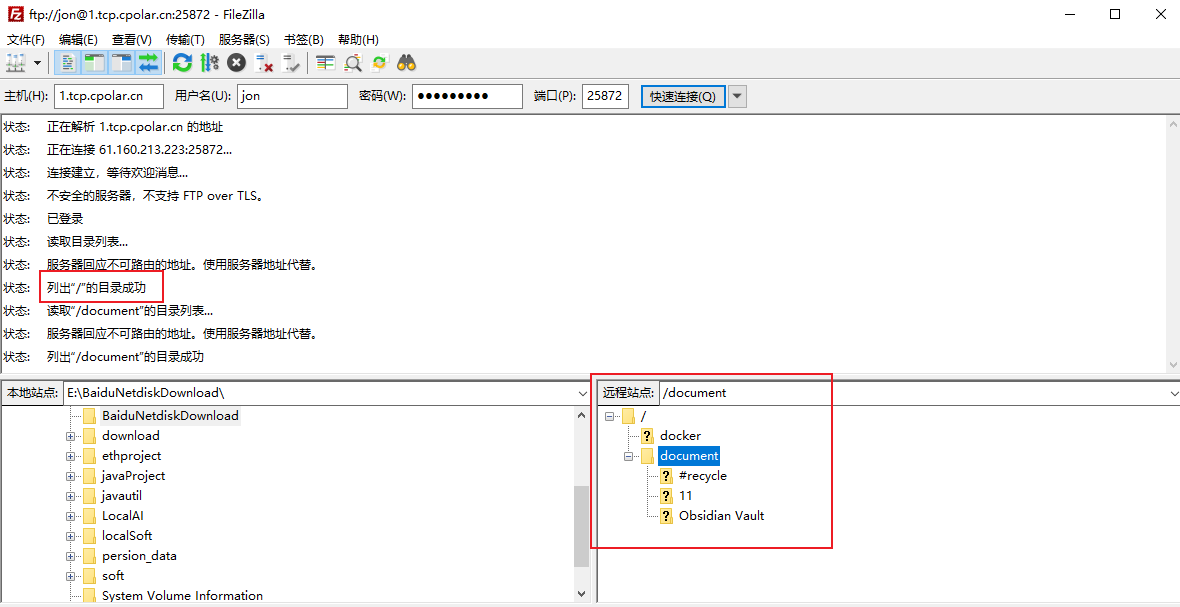This screenshot has width=1180, height=607.
Task: Click the 快速连接(Q) button
Action: coord(683,96)
